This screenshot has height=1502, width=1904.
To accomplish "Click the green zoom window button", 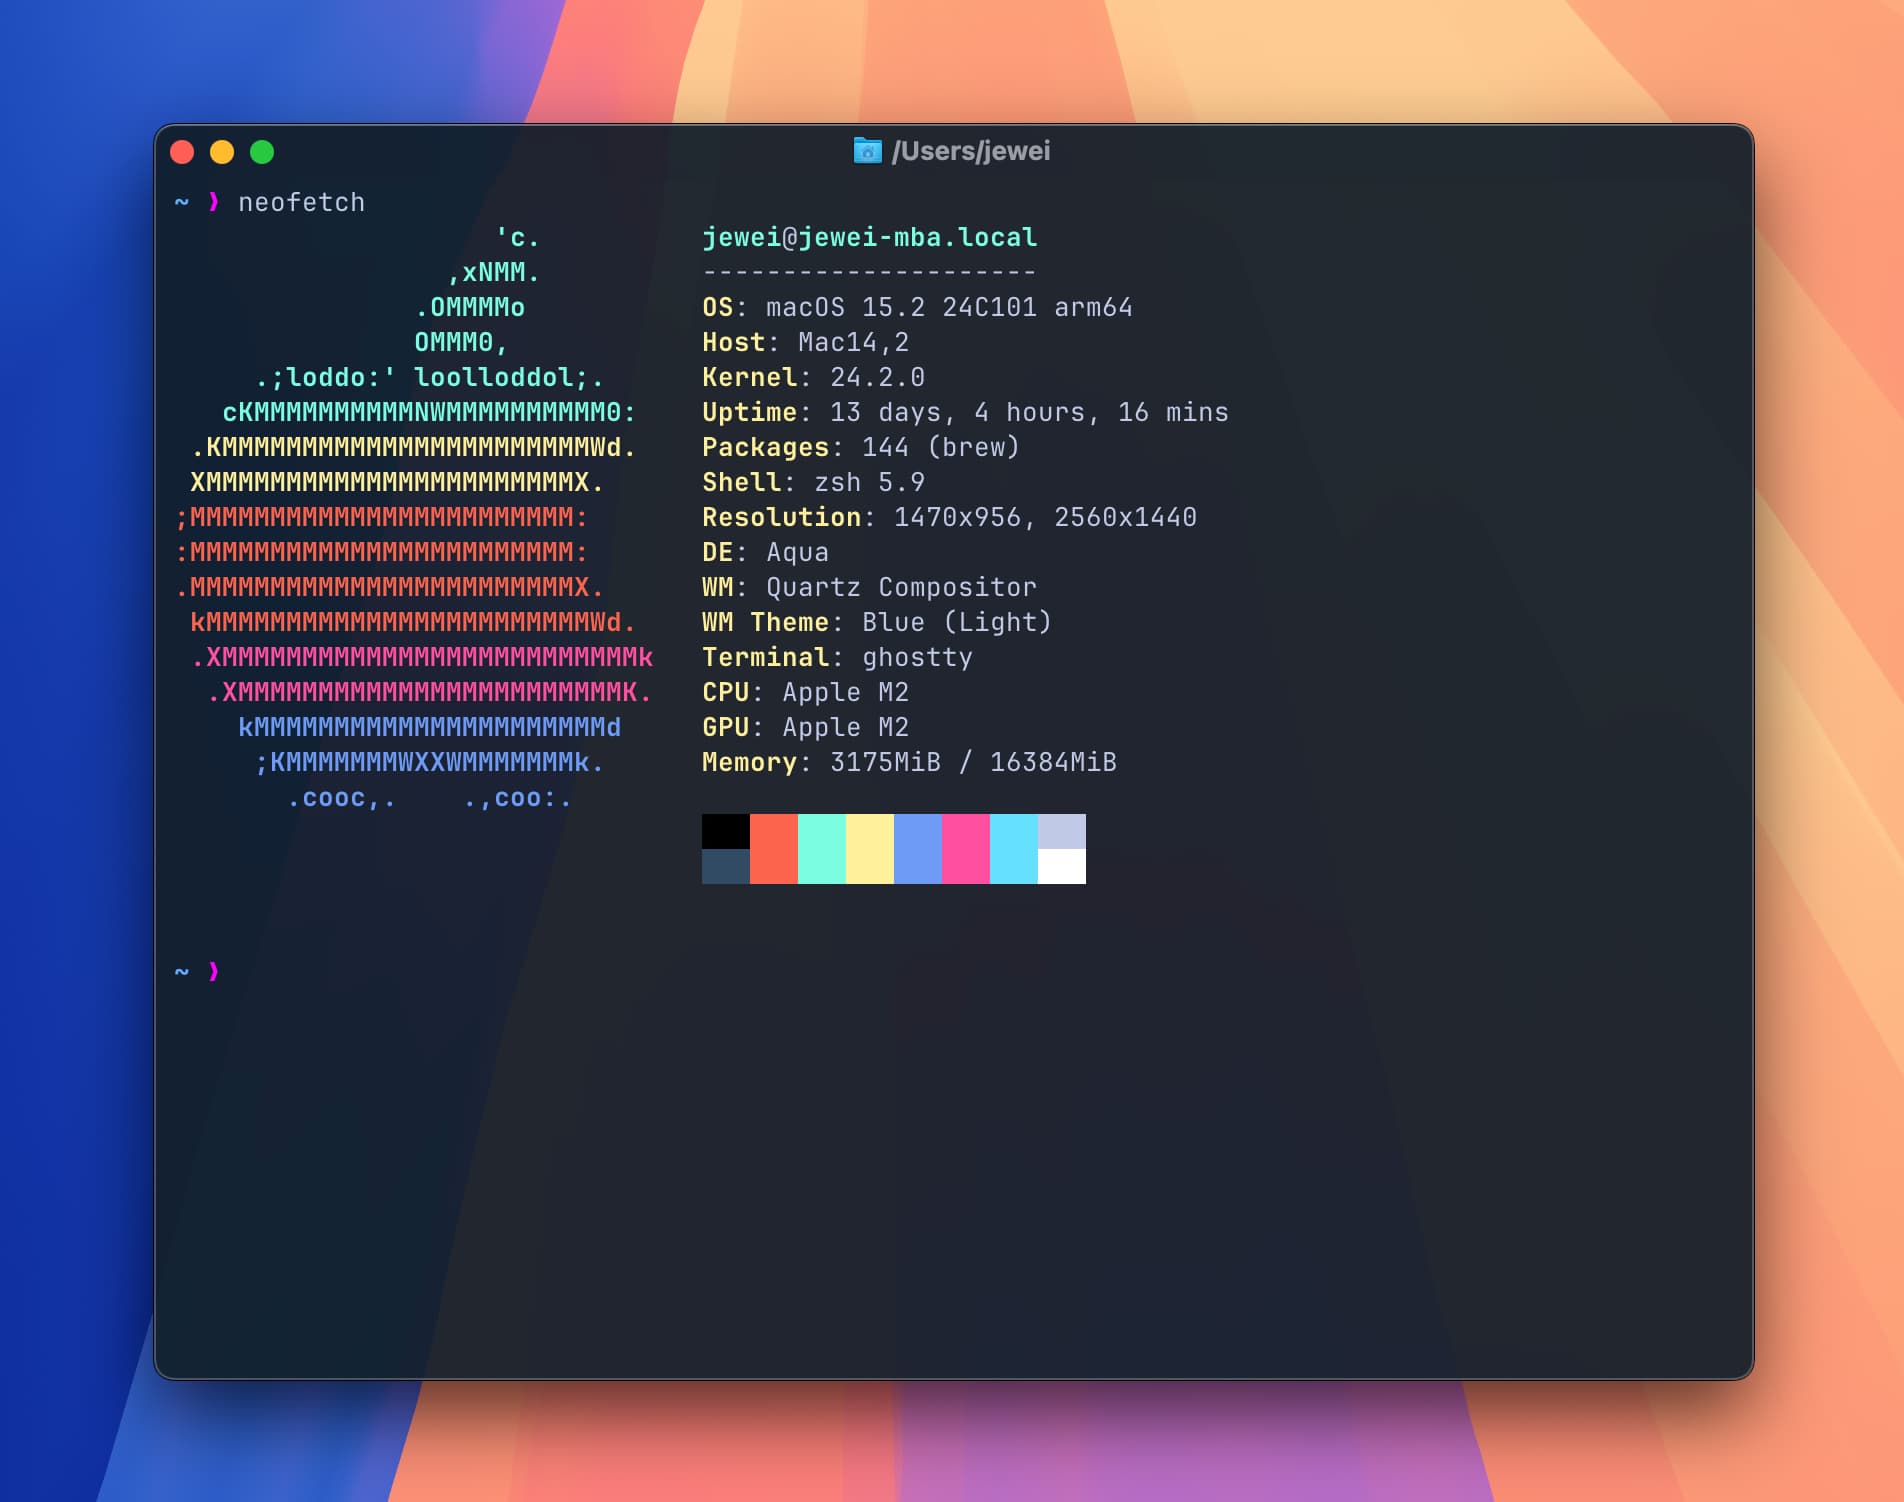I will click(262, 152).
